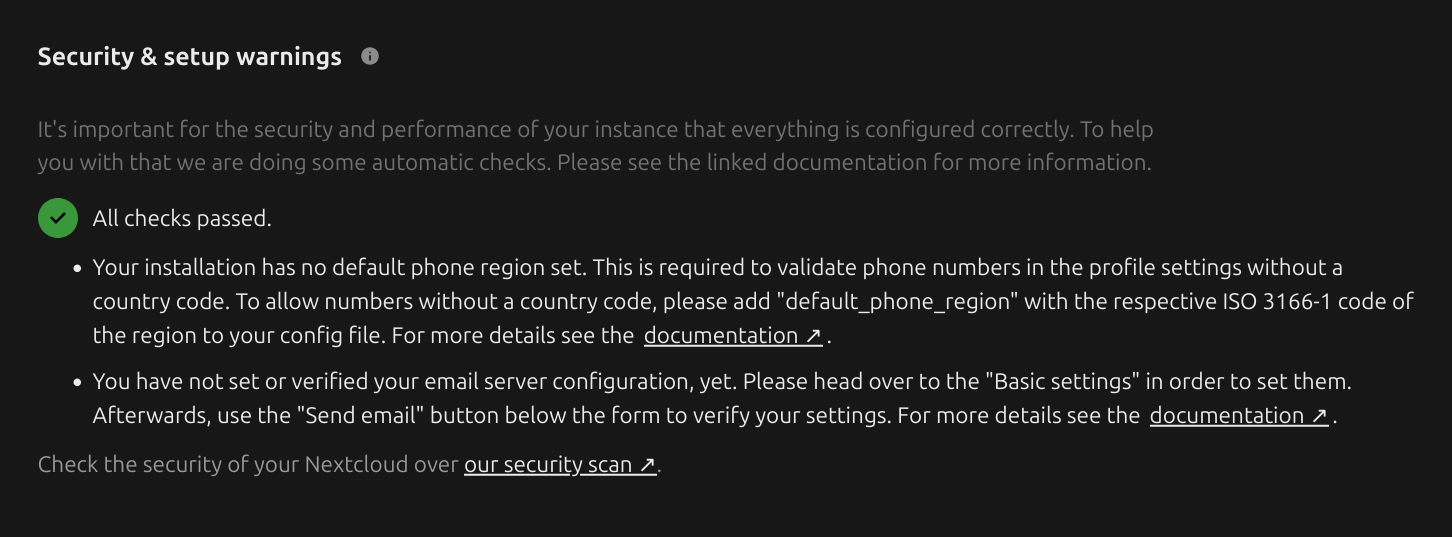Open the info icon beside Security & setup warnings
The width and height of the screenshot is (1452, 537).
(x=370, y=56)
